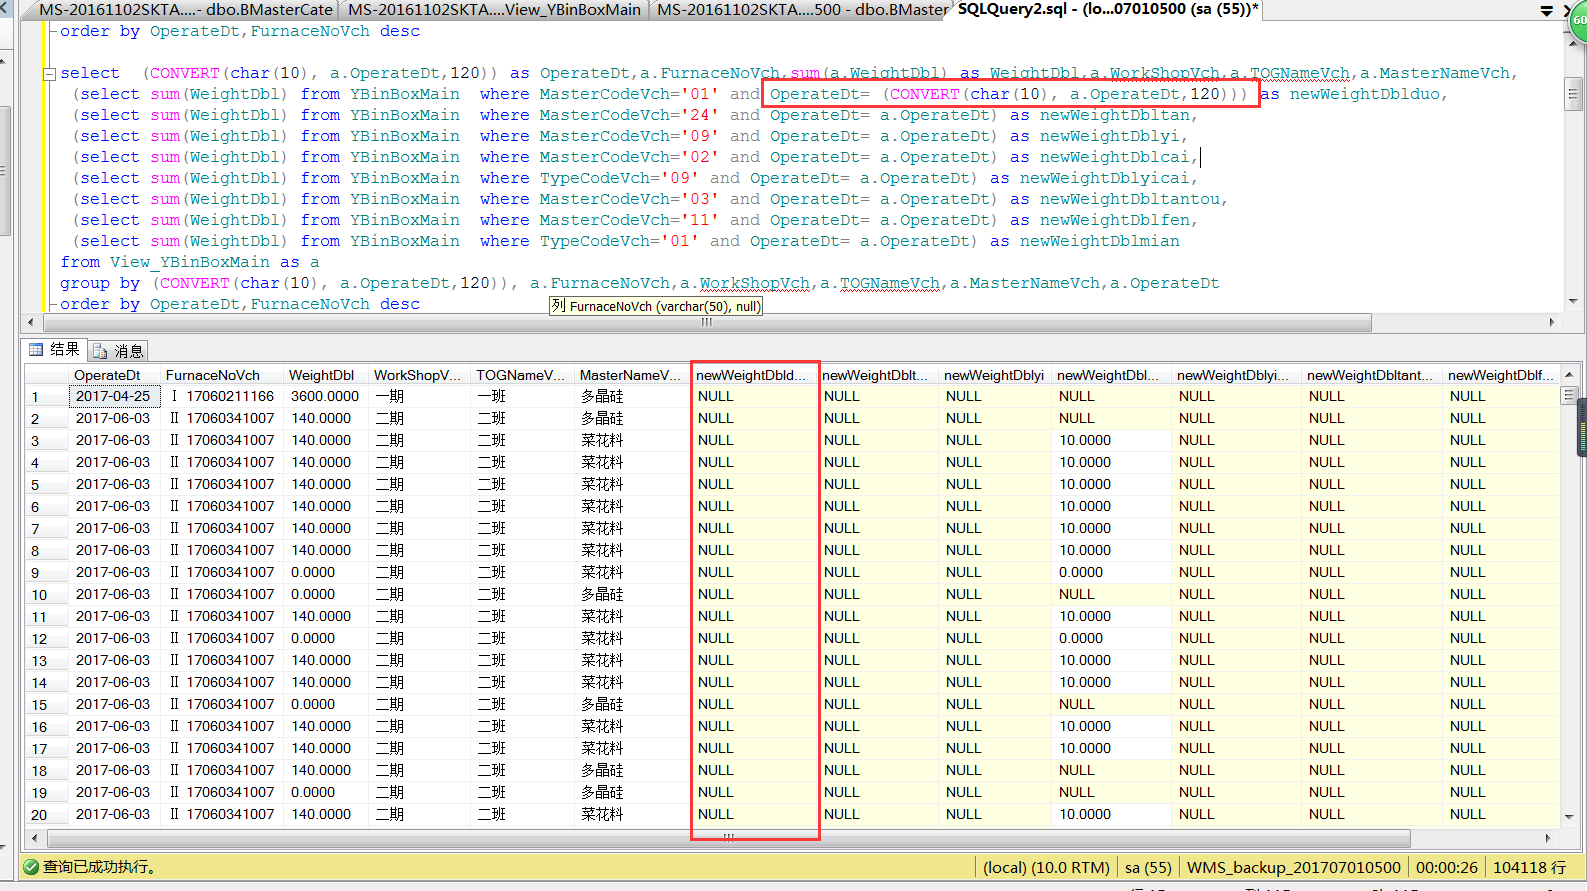Click the 菜花料 cell in row 3
Image resolution: width=1587 pixels, height=891 pixels.
[633, 441]
